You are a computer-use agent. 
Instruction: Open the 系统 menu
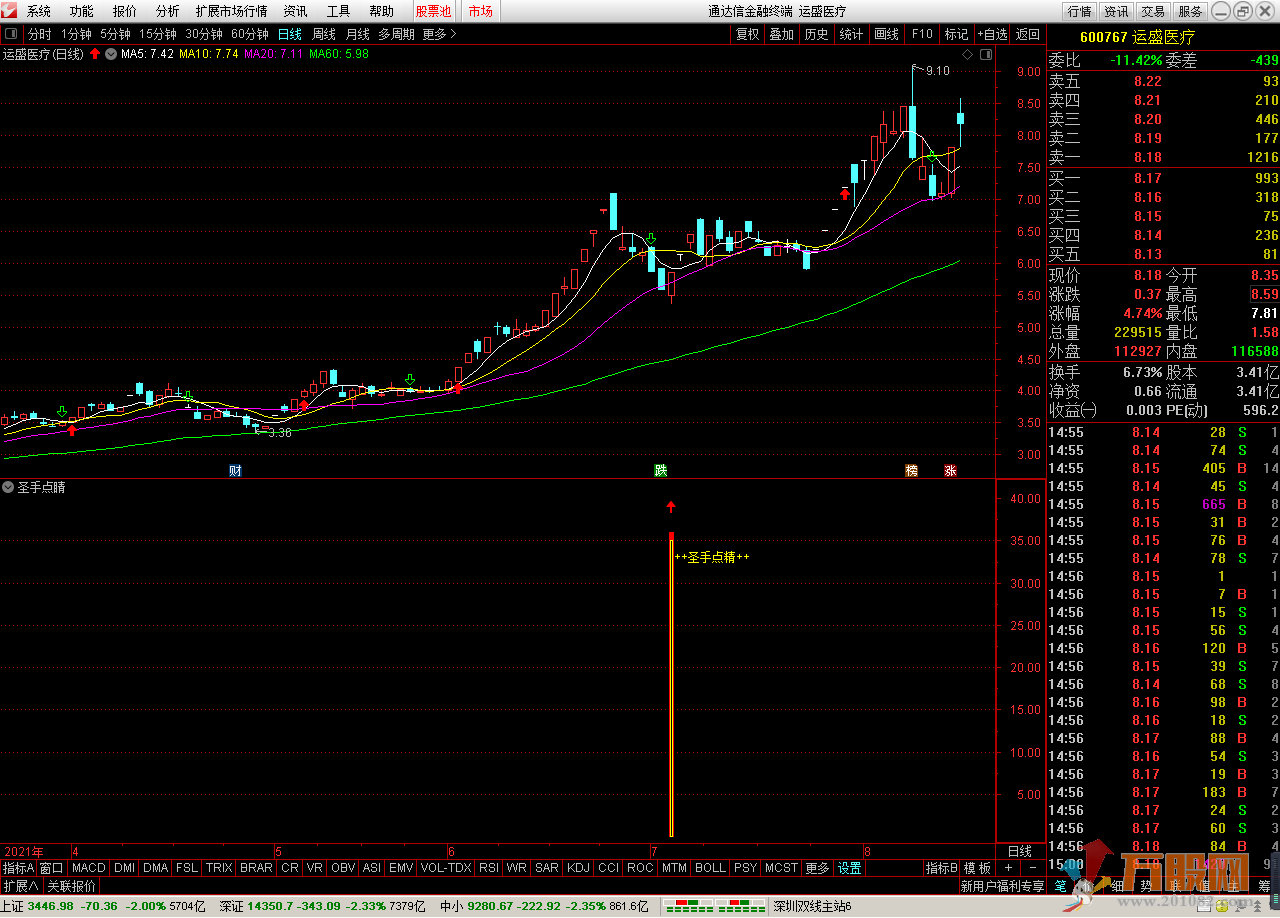pos(39,11)
